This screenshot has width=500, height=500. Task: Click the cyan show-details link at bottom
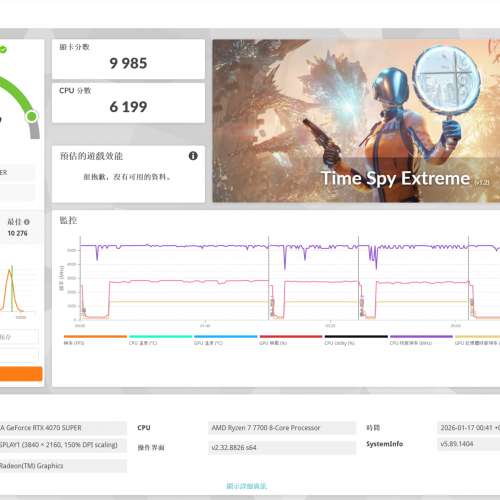click(x=247, y=486)
